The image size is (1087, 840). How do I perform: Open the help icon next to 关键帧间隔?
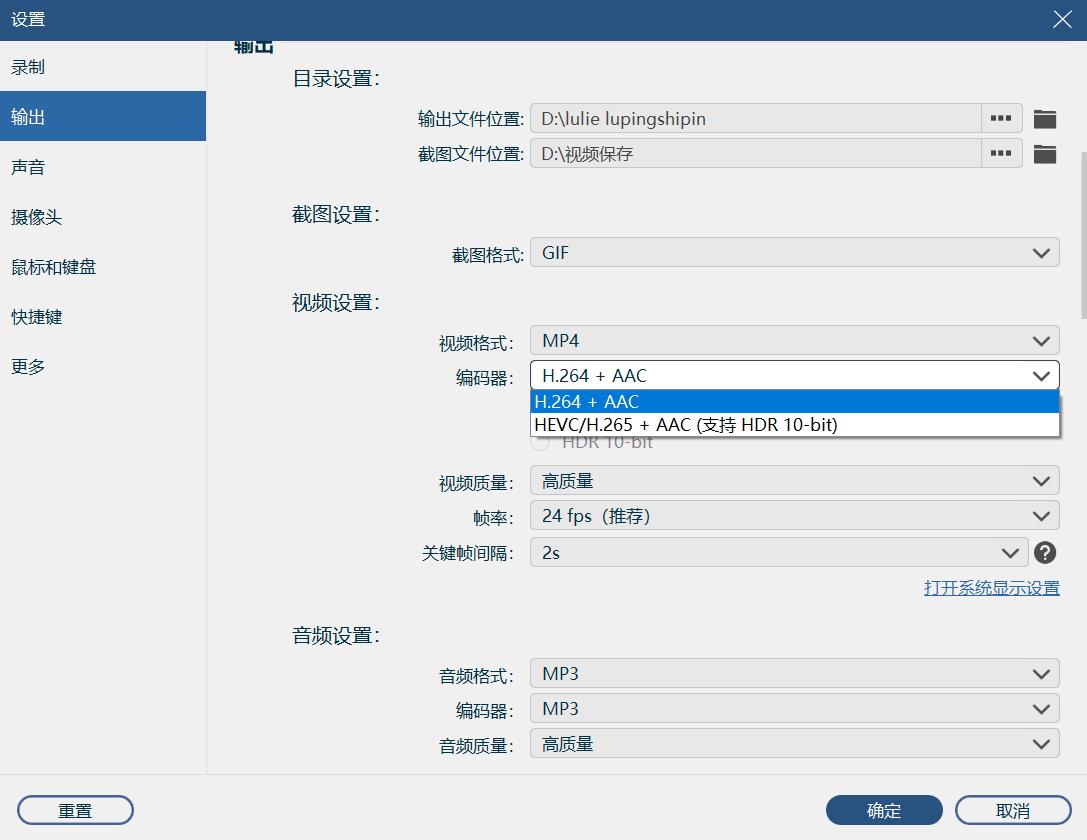1045,552
